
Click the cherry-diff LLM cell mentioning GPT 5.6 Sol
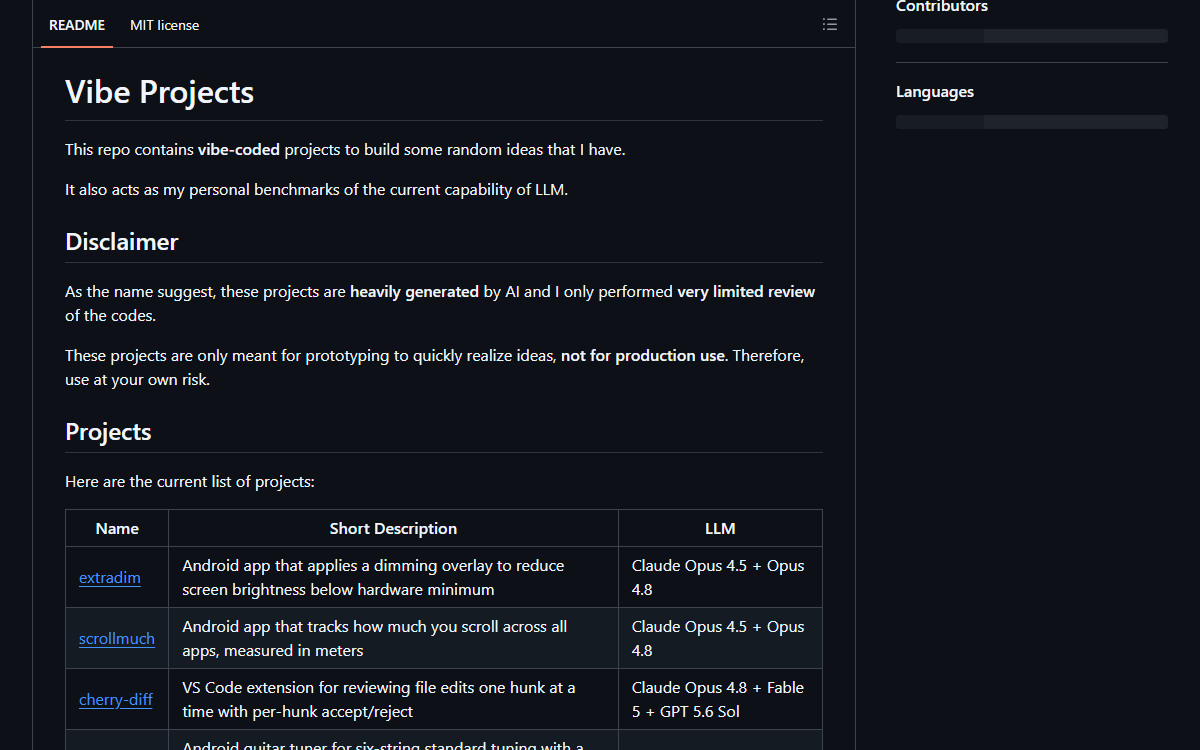720,700
